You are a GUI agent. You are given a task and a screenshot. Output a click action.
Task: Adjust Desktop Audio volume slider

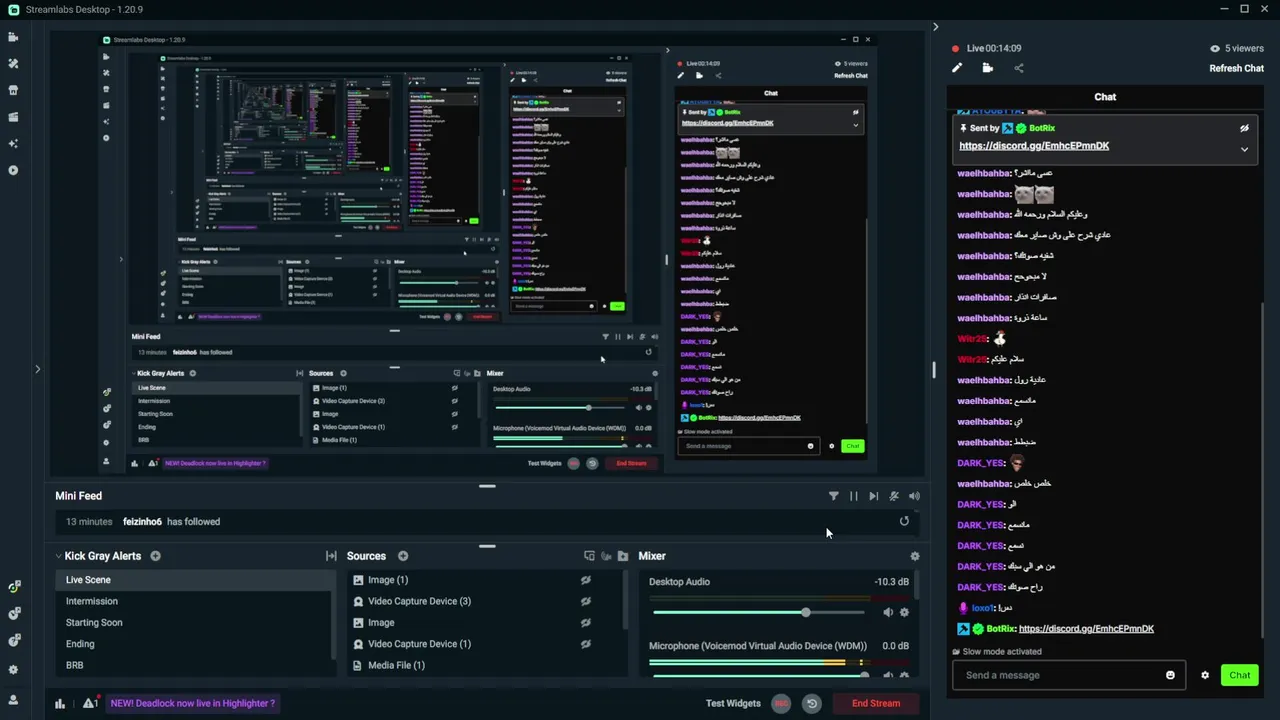click(x=760, y=612)
